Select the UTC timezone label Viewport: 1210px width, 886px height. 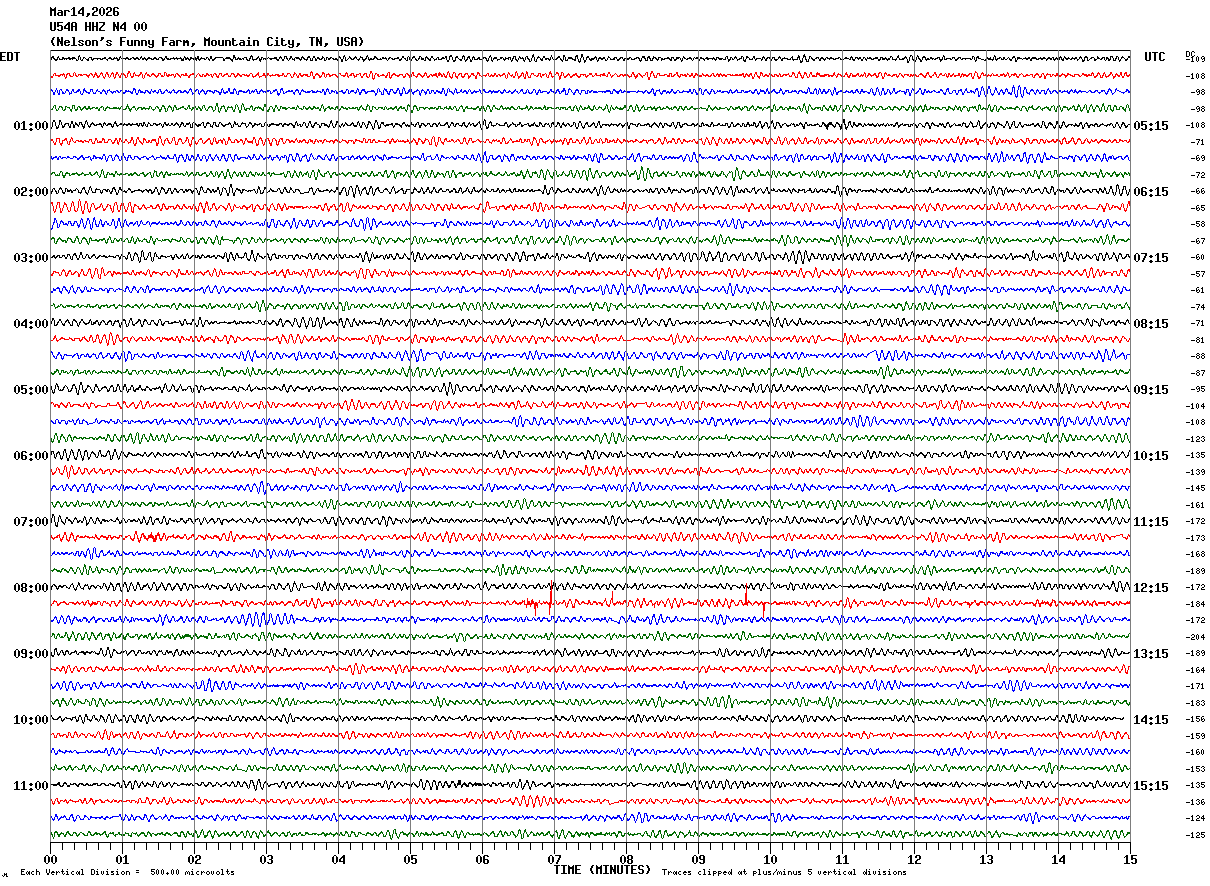point(1155,57)
